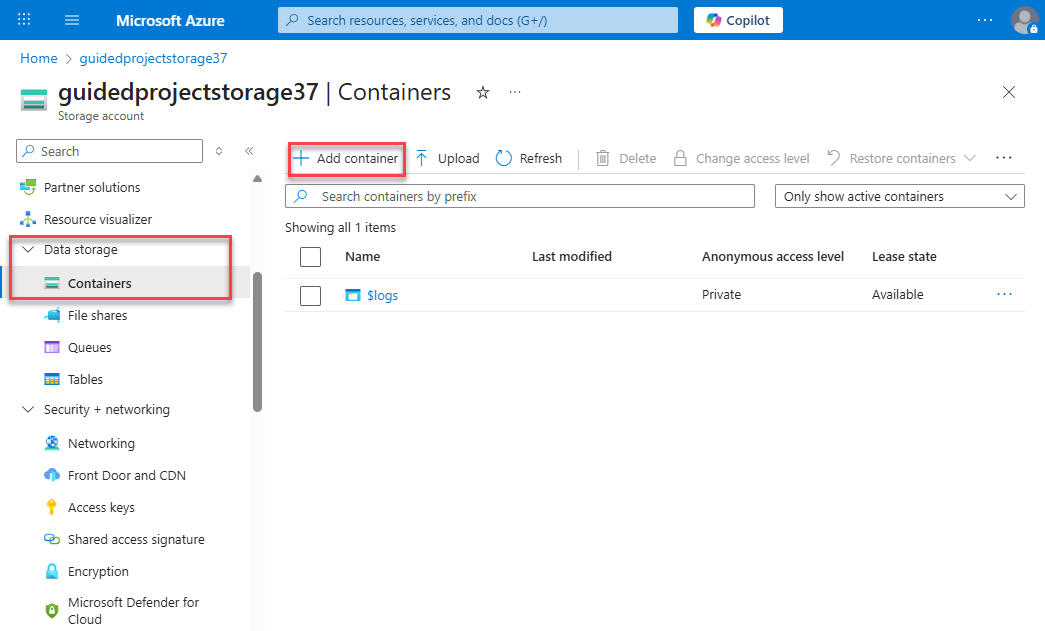Open Encryption settings
Image resolution: width=1045 pixels, height=631 pixels.
click(x=98, y=571)
